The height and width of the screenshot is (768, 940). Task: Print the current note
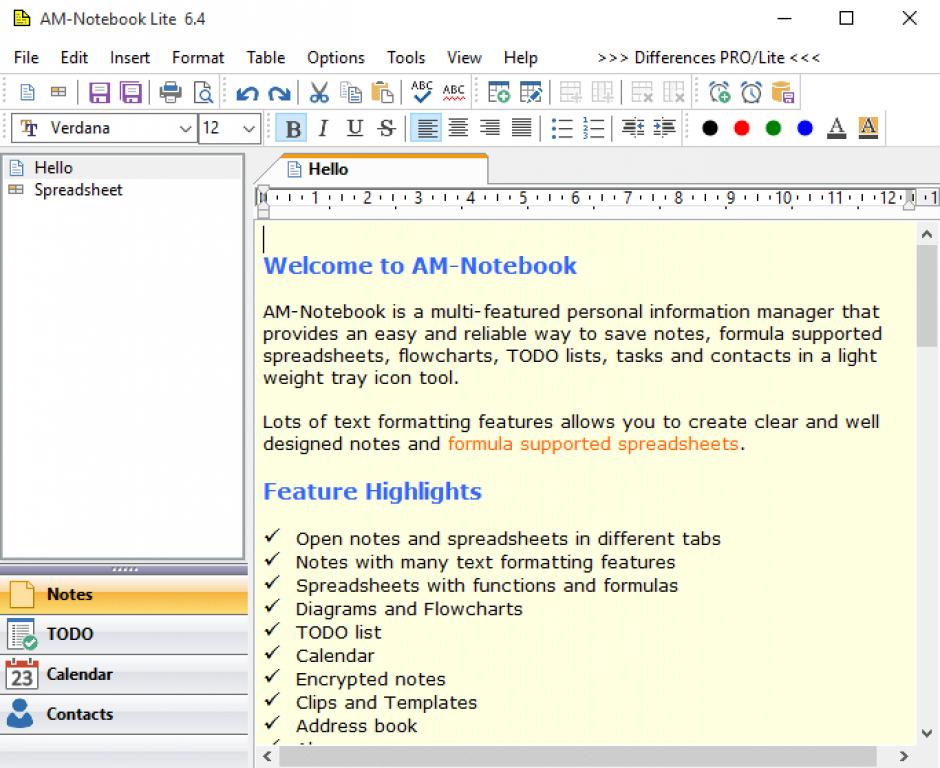171,92
